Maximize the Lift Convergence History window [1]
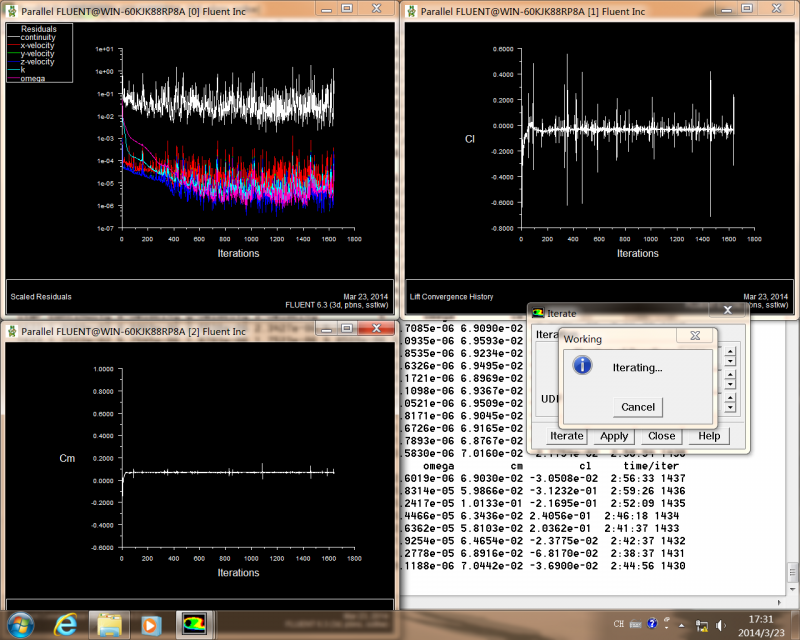 (x=746, y=8)
